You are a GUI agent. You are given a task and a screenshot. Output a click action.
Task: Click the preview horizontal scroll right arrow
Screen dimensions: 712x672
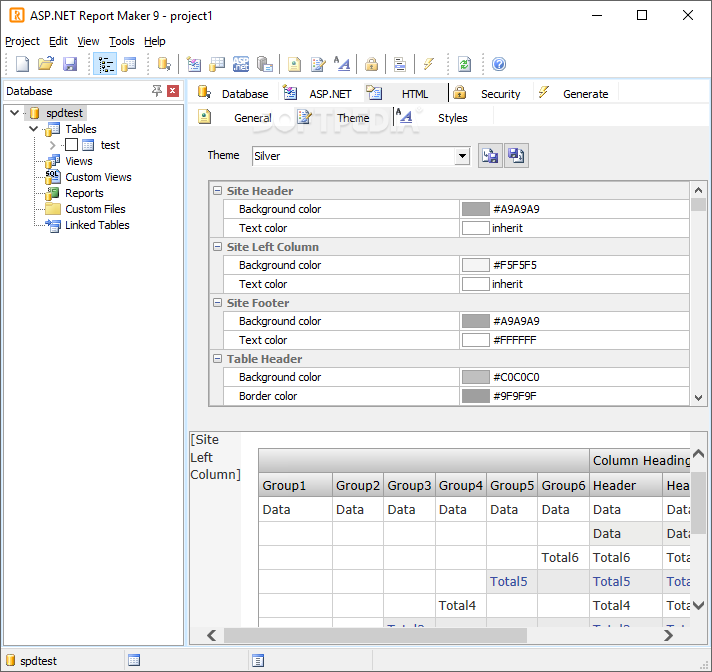click(x=668, y=635)
